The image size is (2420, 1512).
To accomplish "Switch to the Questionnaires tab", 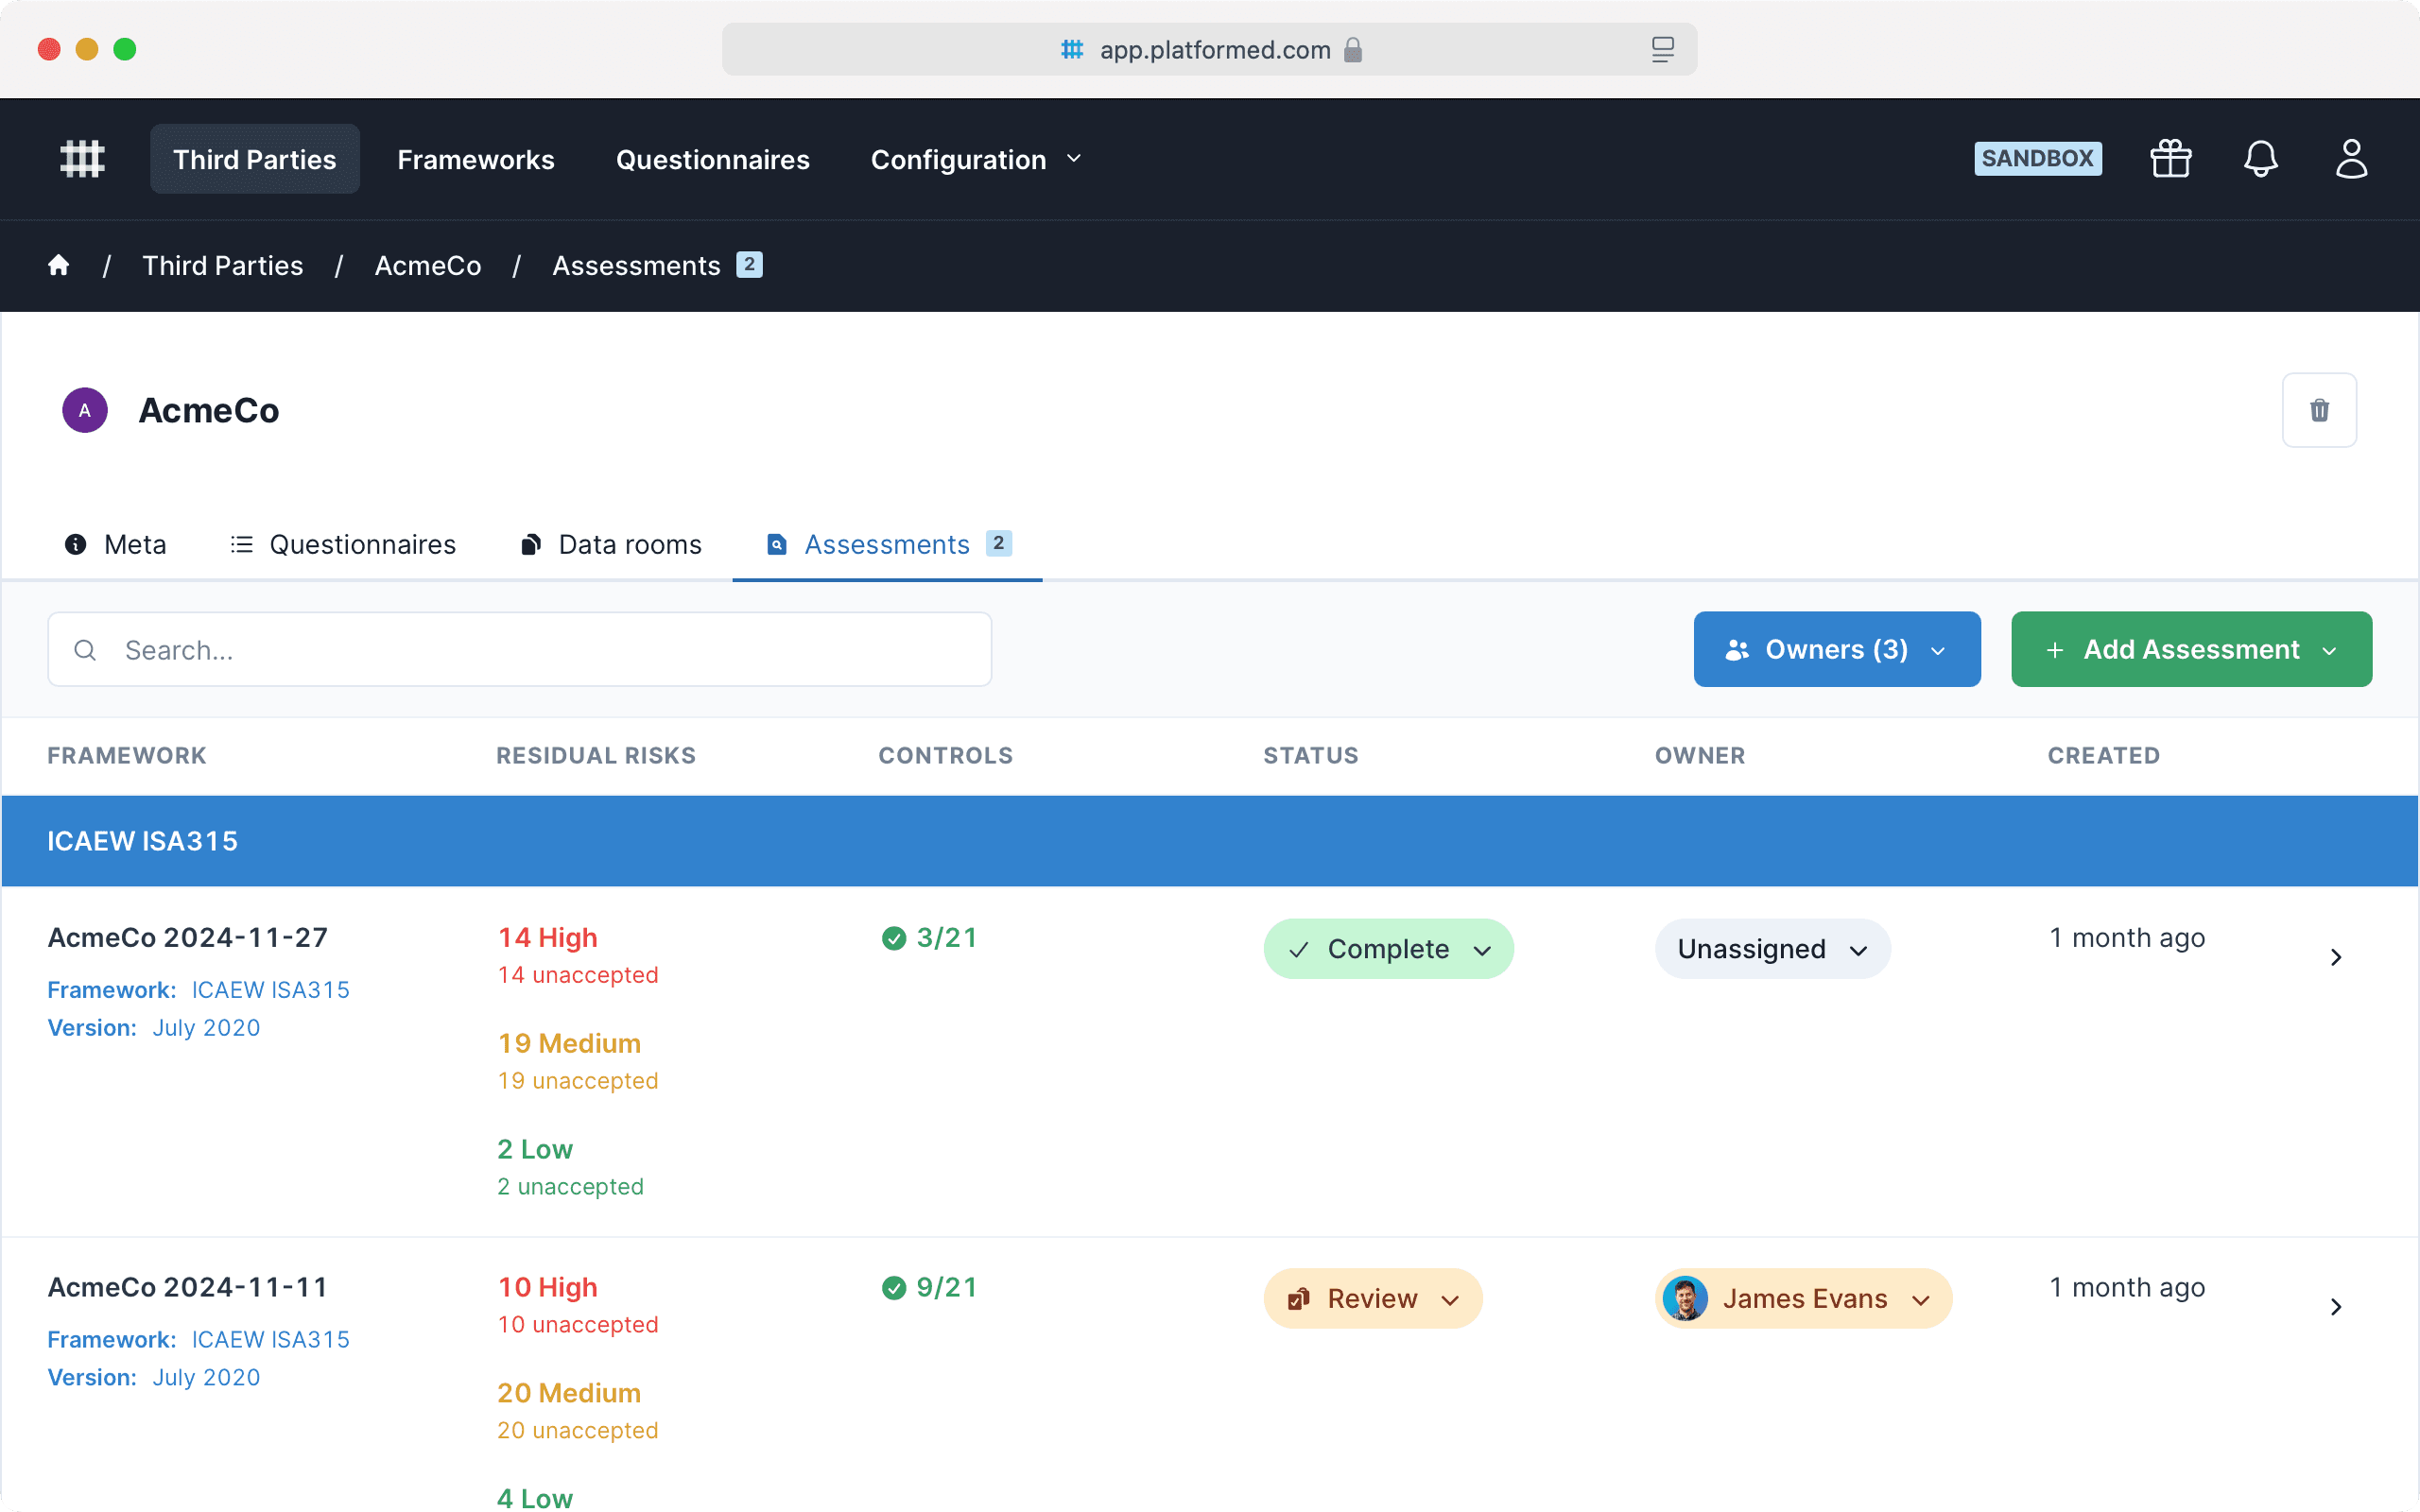I will pyautogui.click(x=343, y=544).
